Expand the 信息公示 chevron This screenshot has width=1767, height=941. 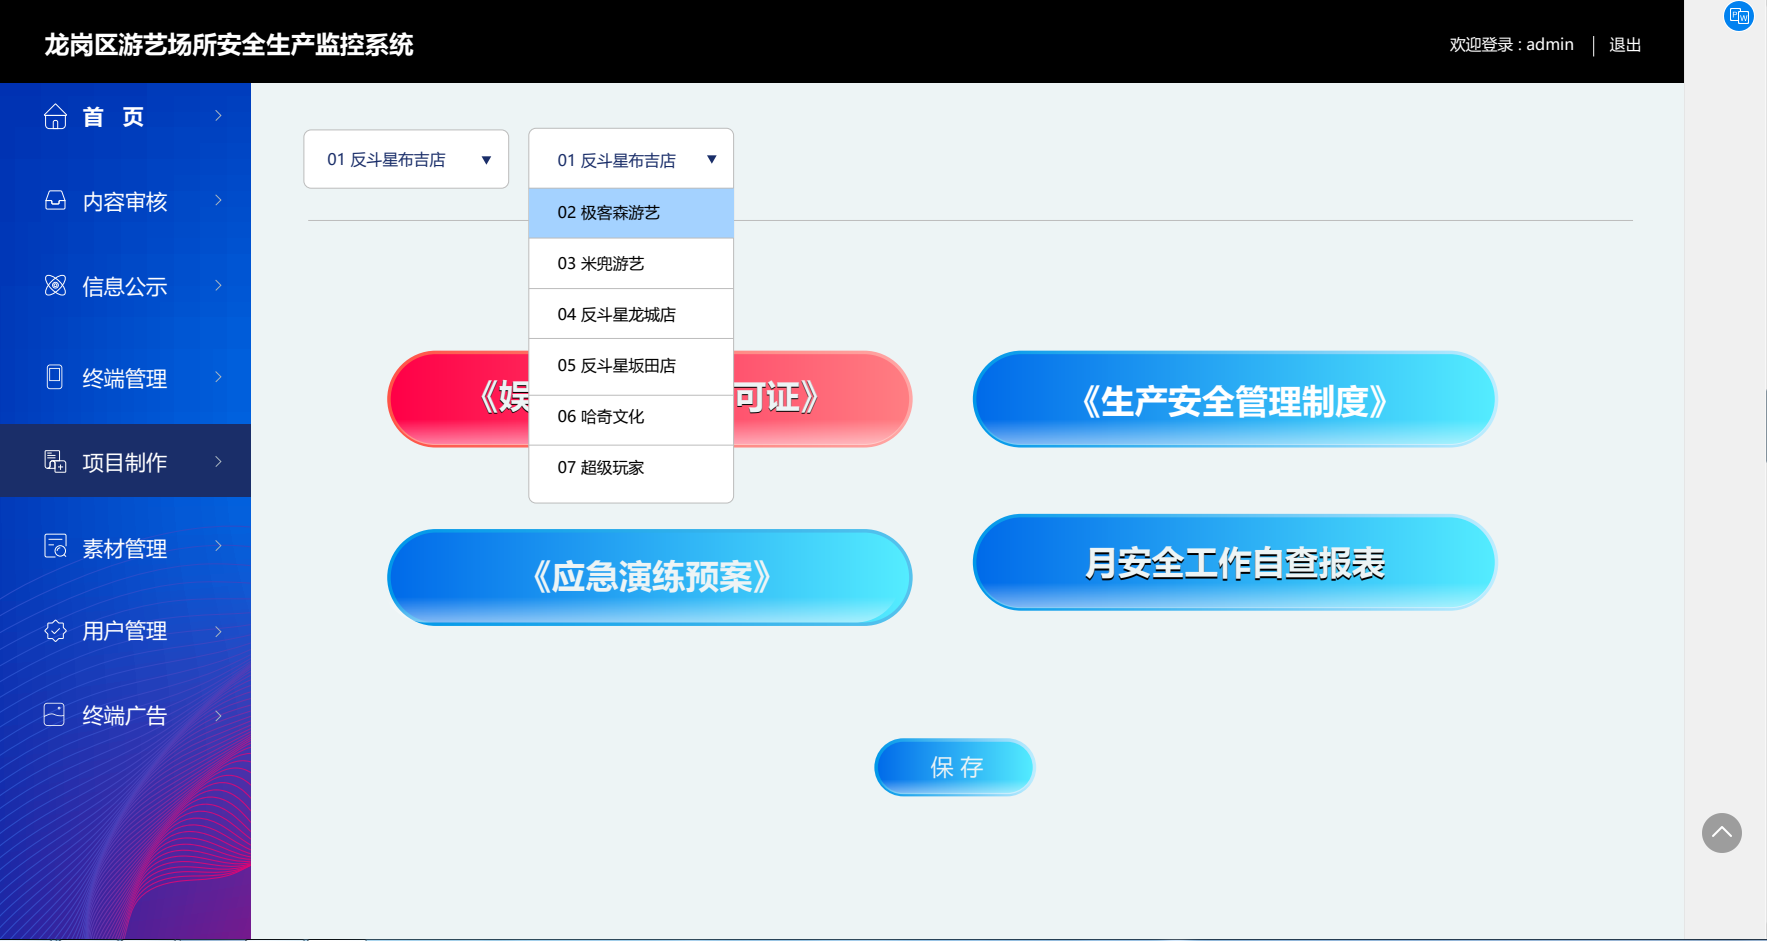(x=218, y=286)
